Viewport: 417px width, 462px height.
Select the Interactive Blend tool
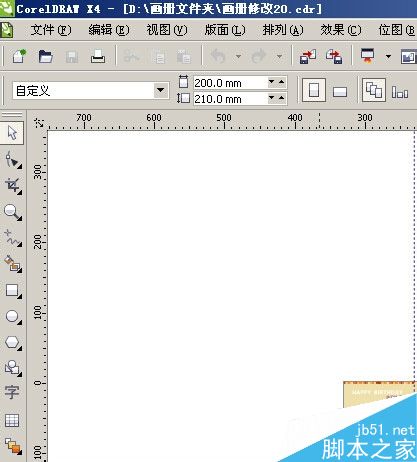click(x=12, y=446)
